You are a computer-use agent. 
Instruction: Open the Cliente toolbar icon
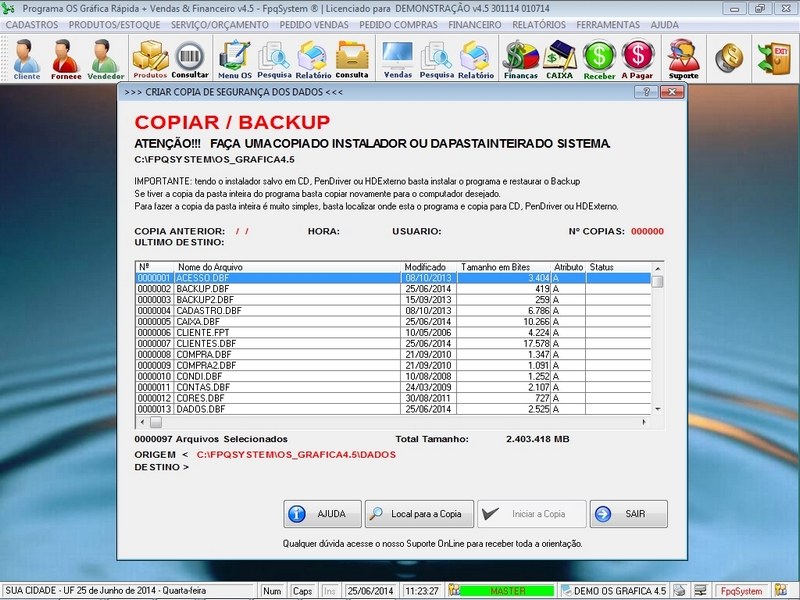tap(27, 58)
